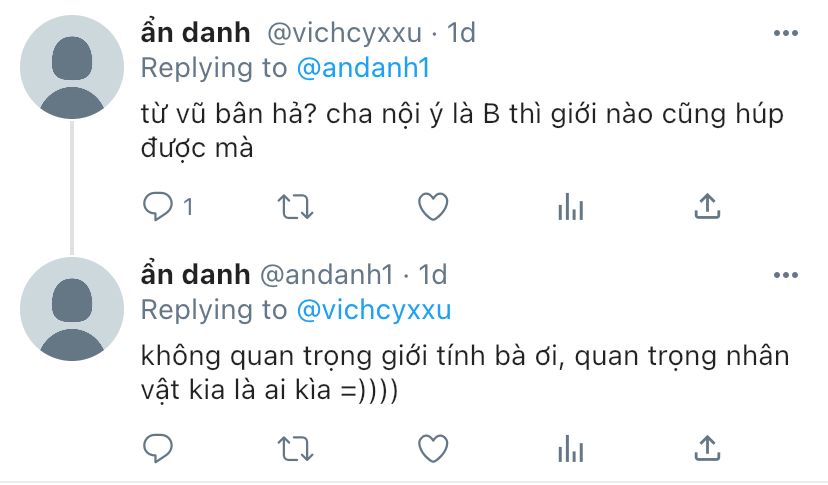View analytics for the second tweet
The image size is (828, 485).
pos(571,449)
